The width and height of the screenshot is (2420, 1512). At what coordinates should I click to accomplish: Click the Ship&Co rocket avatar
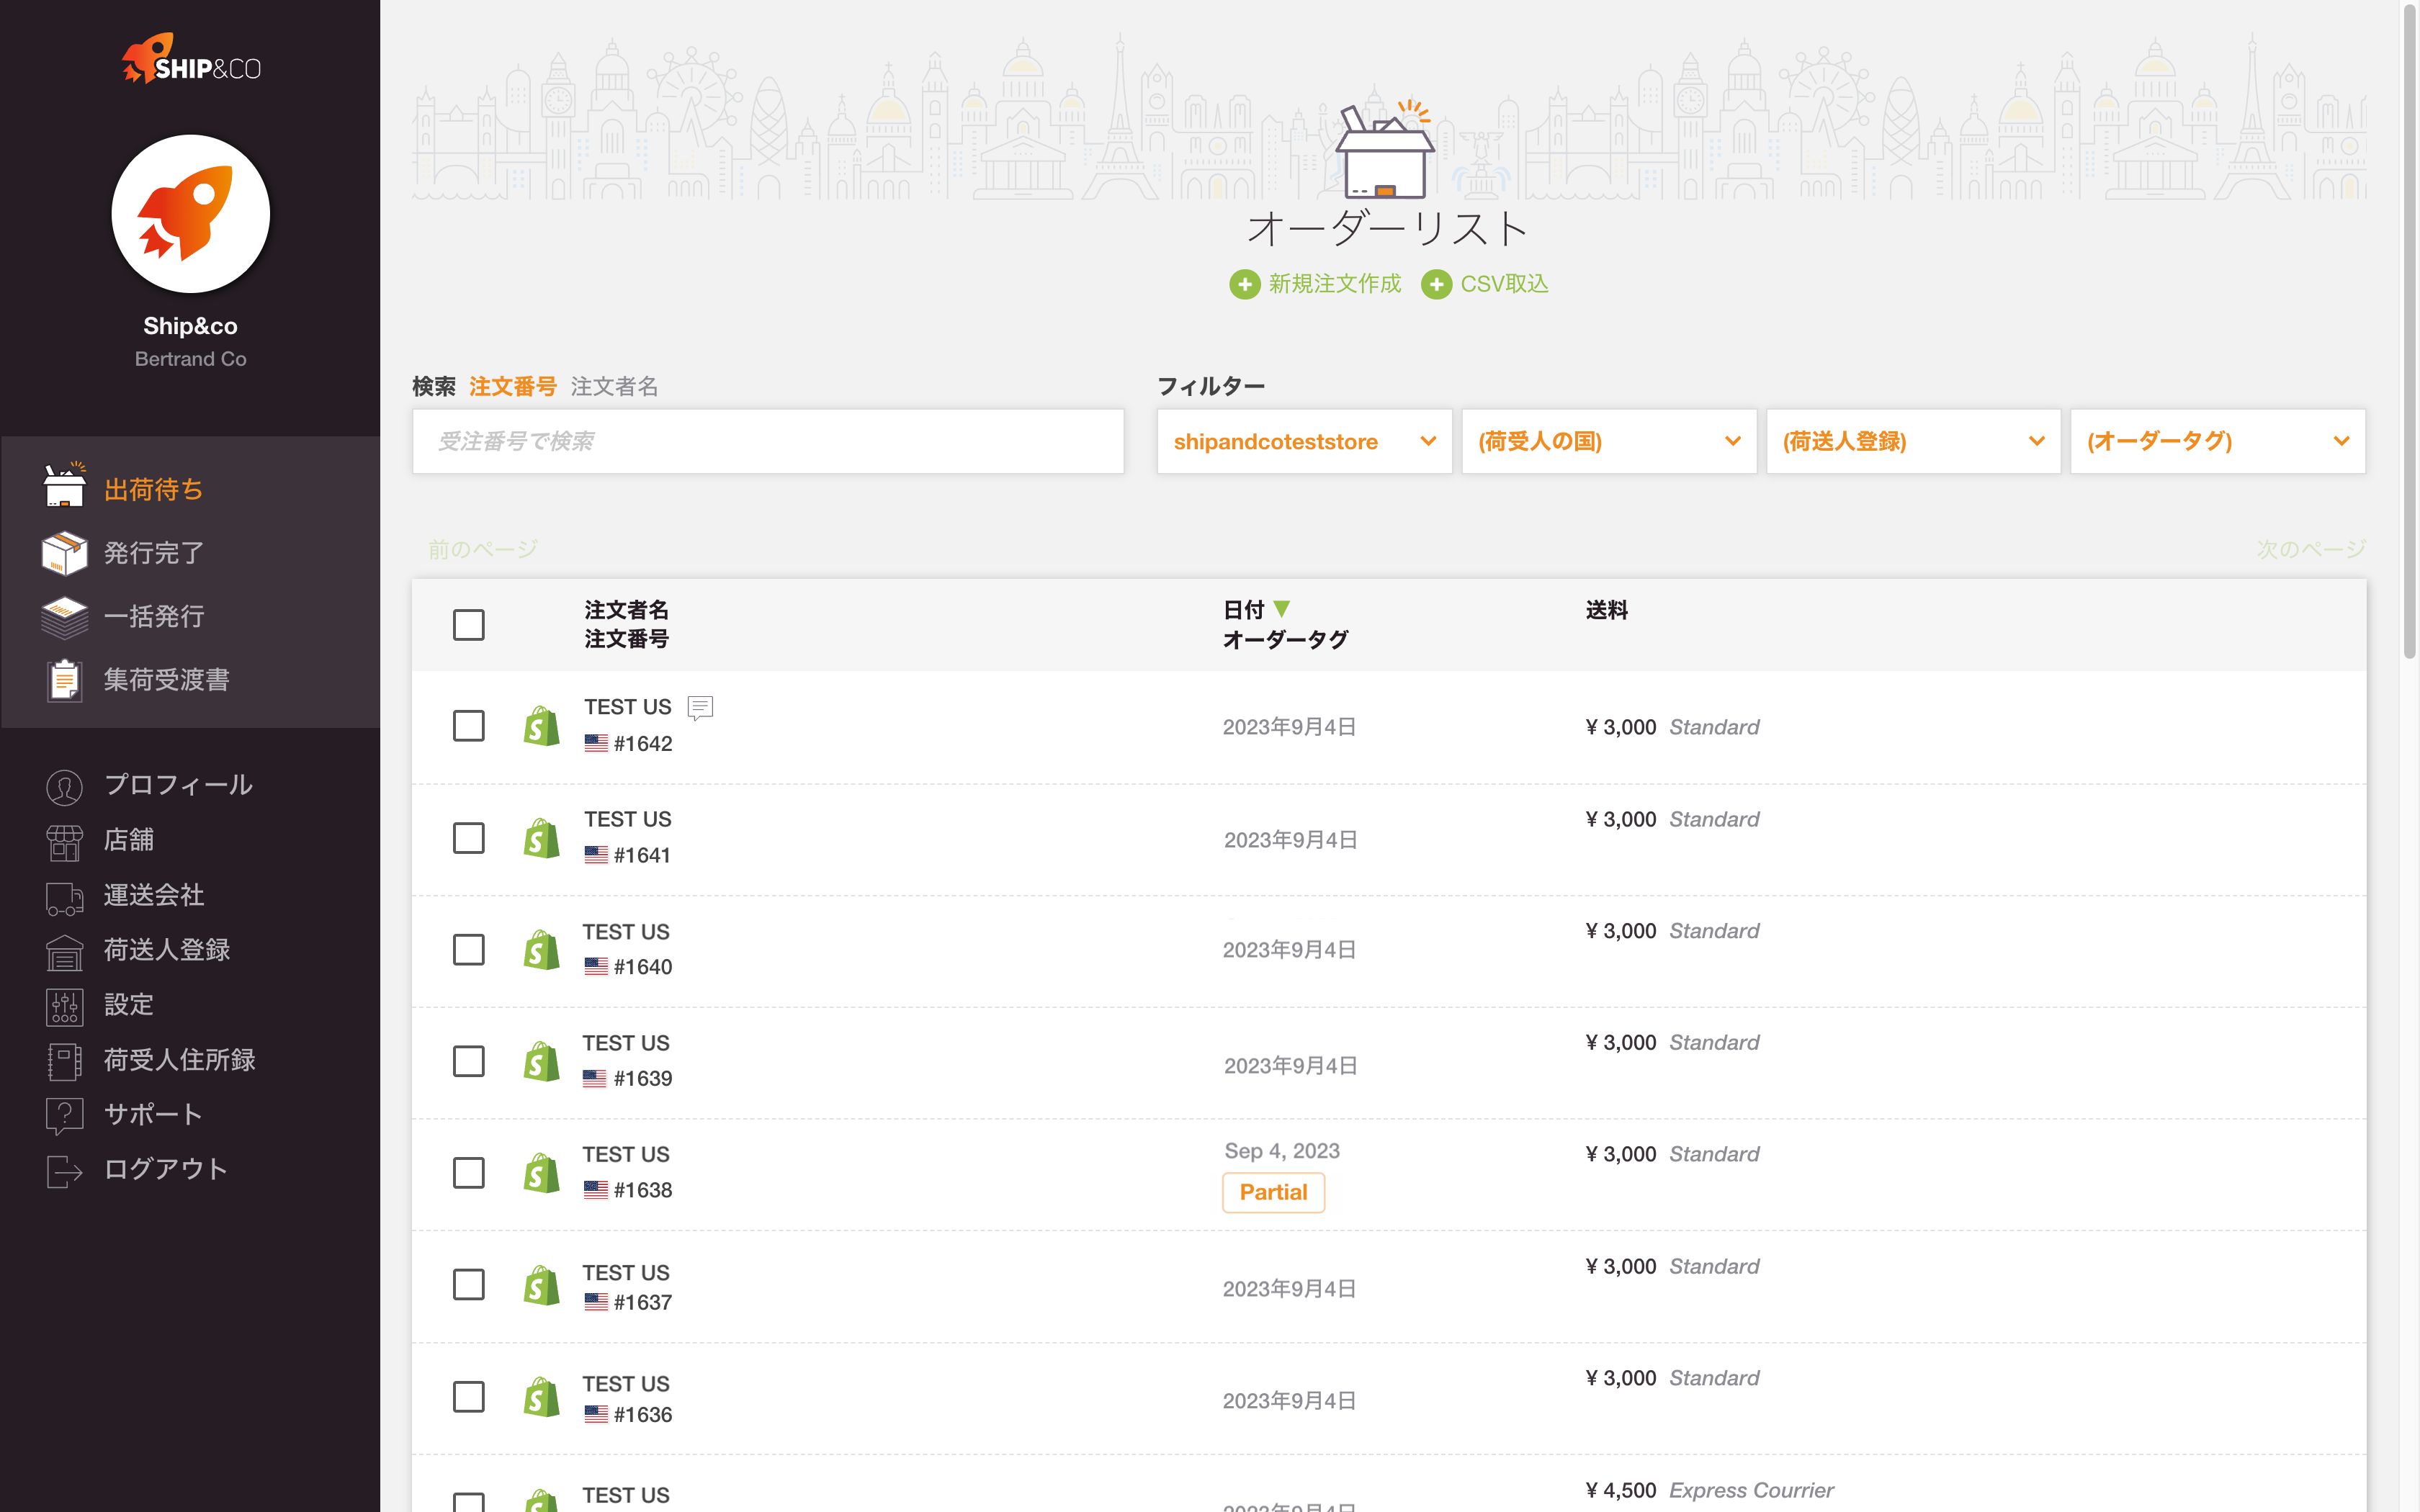tap(190, 214)
